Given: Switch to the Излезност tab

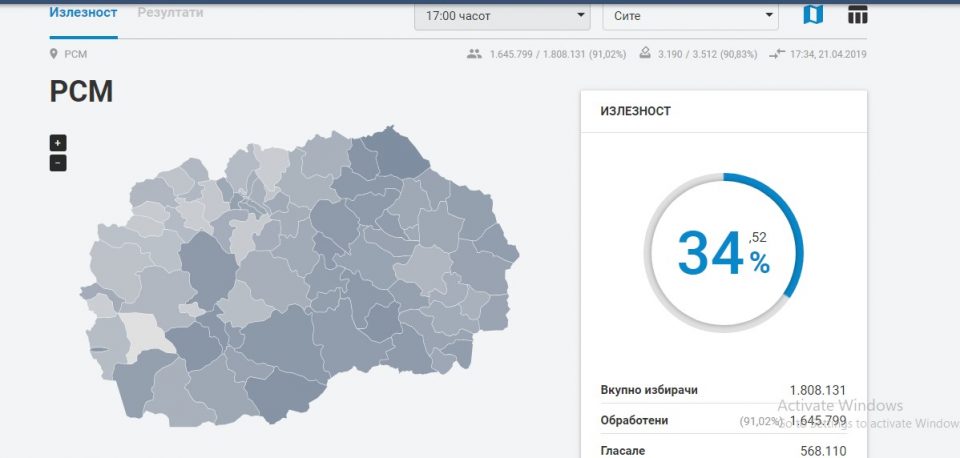Looking at the screenshot, I should [x=83, y=13].
